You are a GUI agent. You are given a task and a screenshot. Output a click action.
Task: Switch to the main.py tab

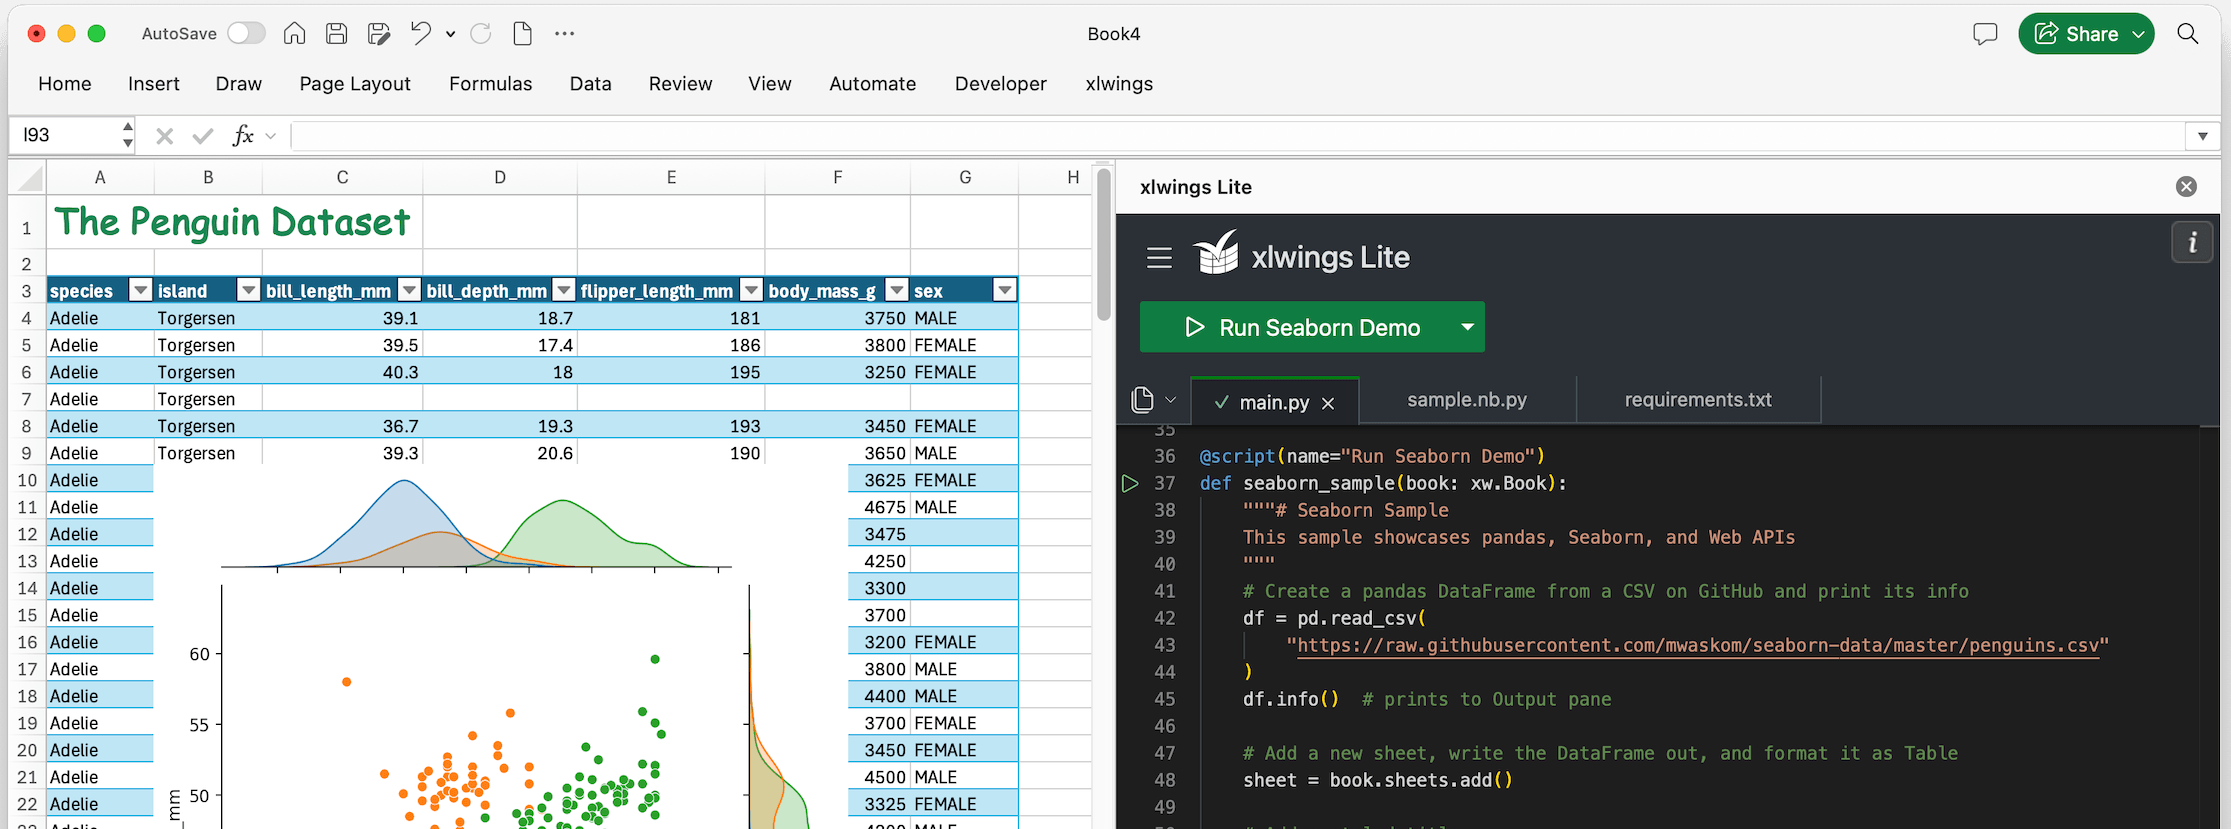coord(1274,402)
